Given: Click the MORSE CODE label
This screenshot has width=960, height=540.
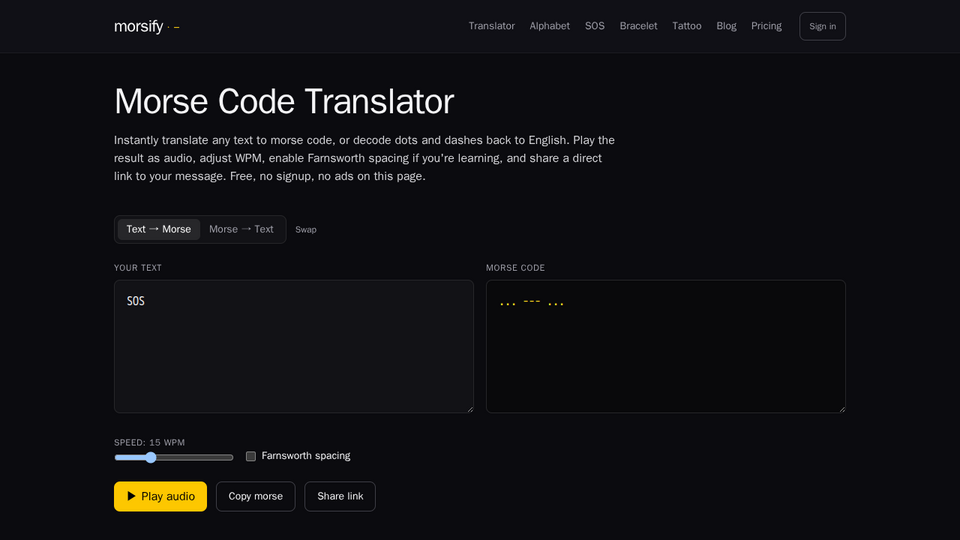Looking at the screenshot, I should tap(515, 268).
